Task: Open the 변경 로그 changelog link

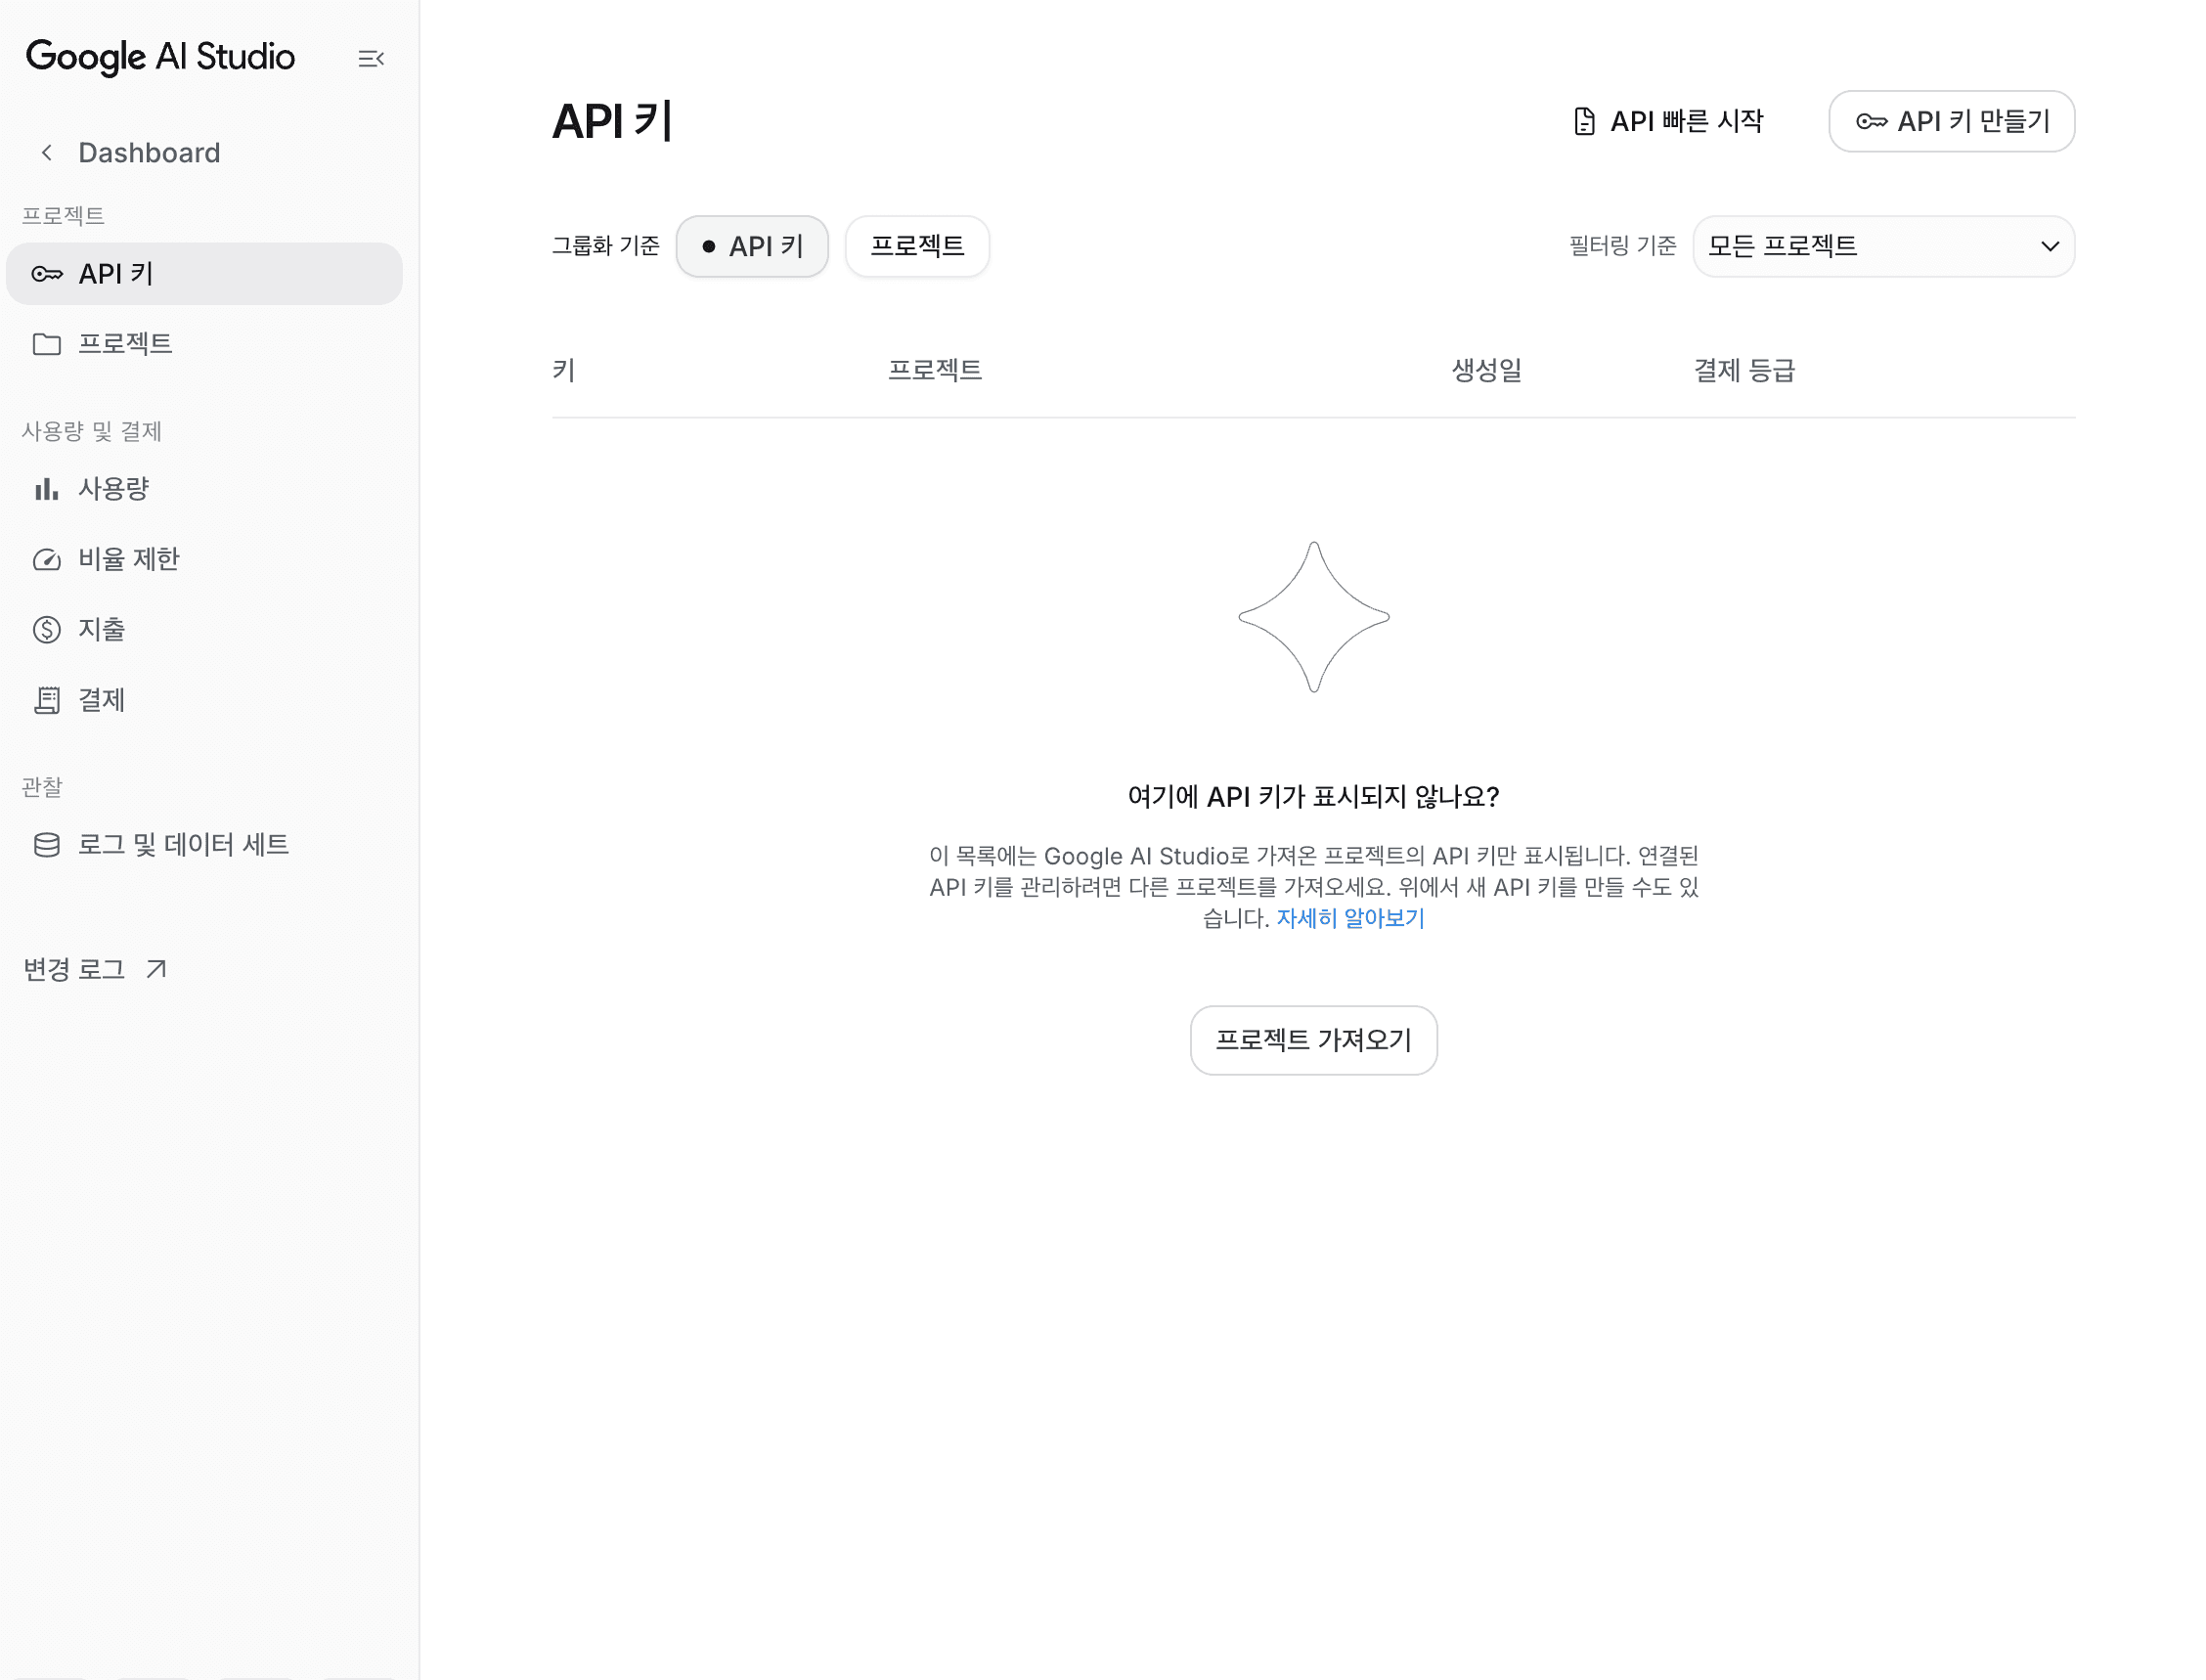Action: 95,969
